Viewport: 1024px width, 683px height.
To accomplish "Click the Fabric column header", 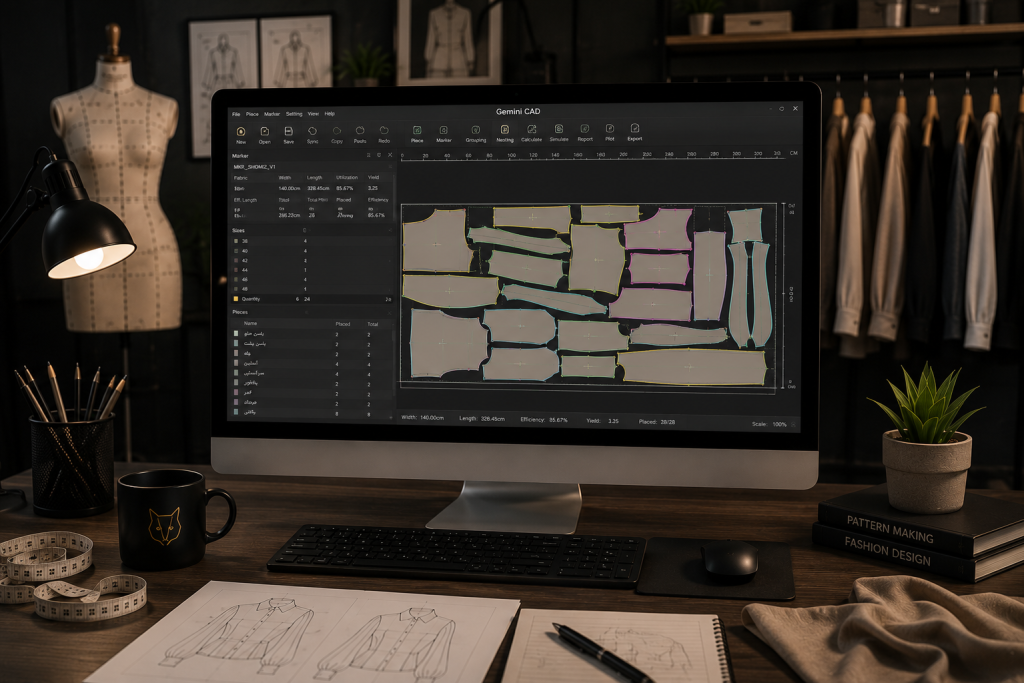I will click(x=241, y=178).
